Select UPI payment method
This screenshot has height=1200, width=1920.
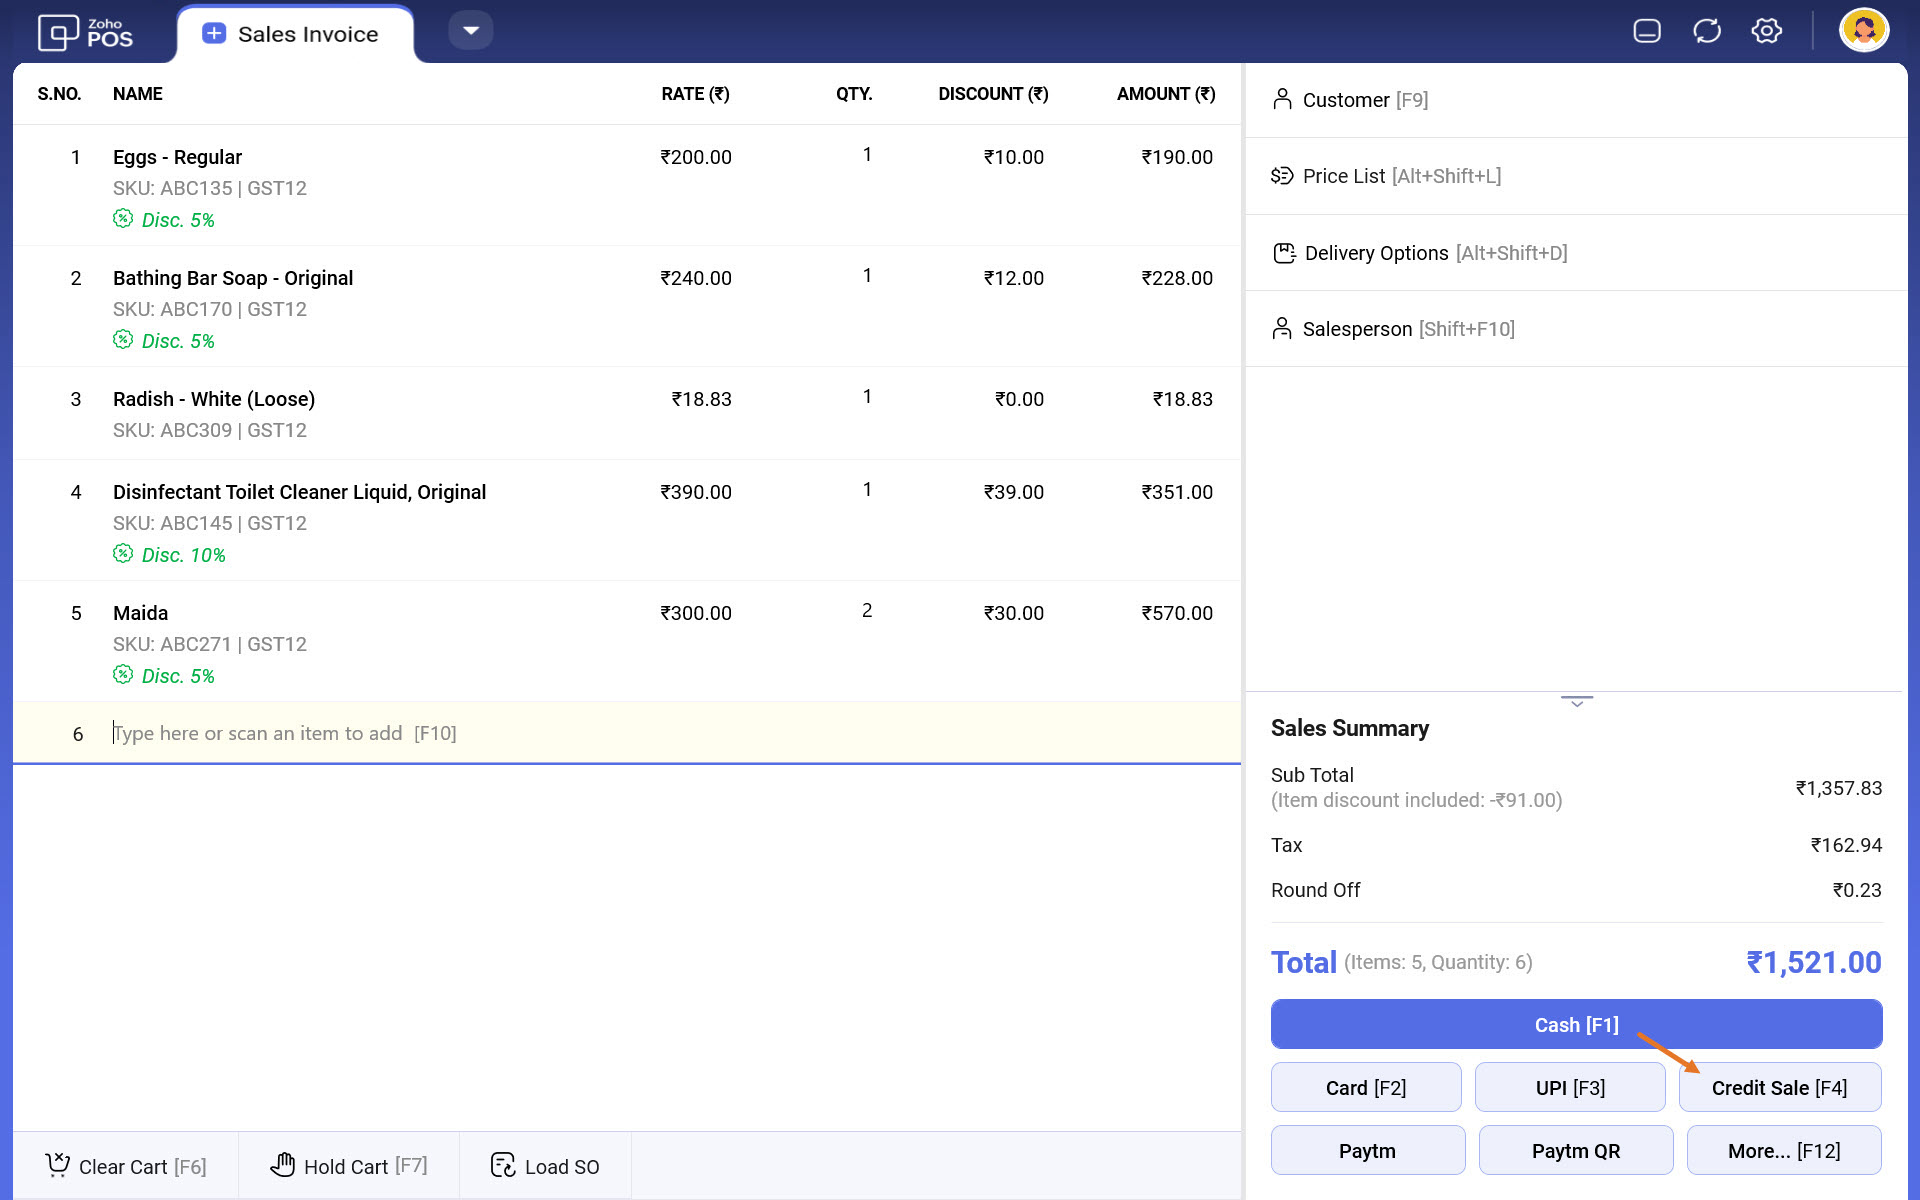tap(1569, 1088)
